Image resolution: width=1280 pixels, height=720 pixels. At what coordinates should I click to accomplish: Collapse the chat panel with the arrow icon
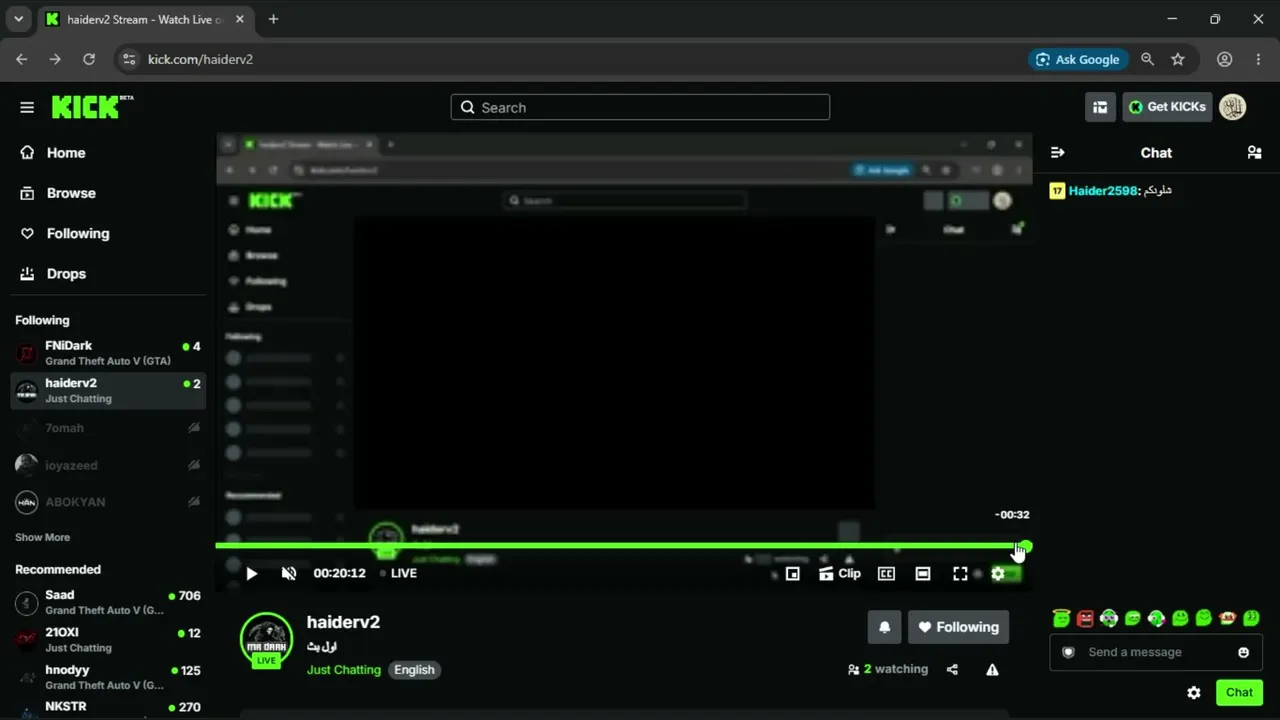tap(1057, 153)
